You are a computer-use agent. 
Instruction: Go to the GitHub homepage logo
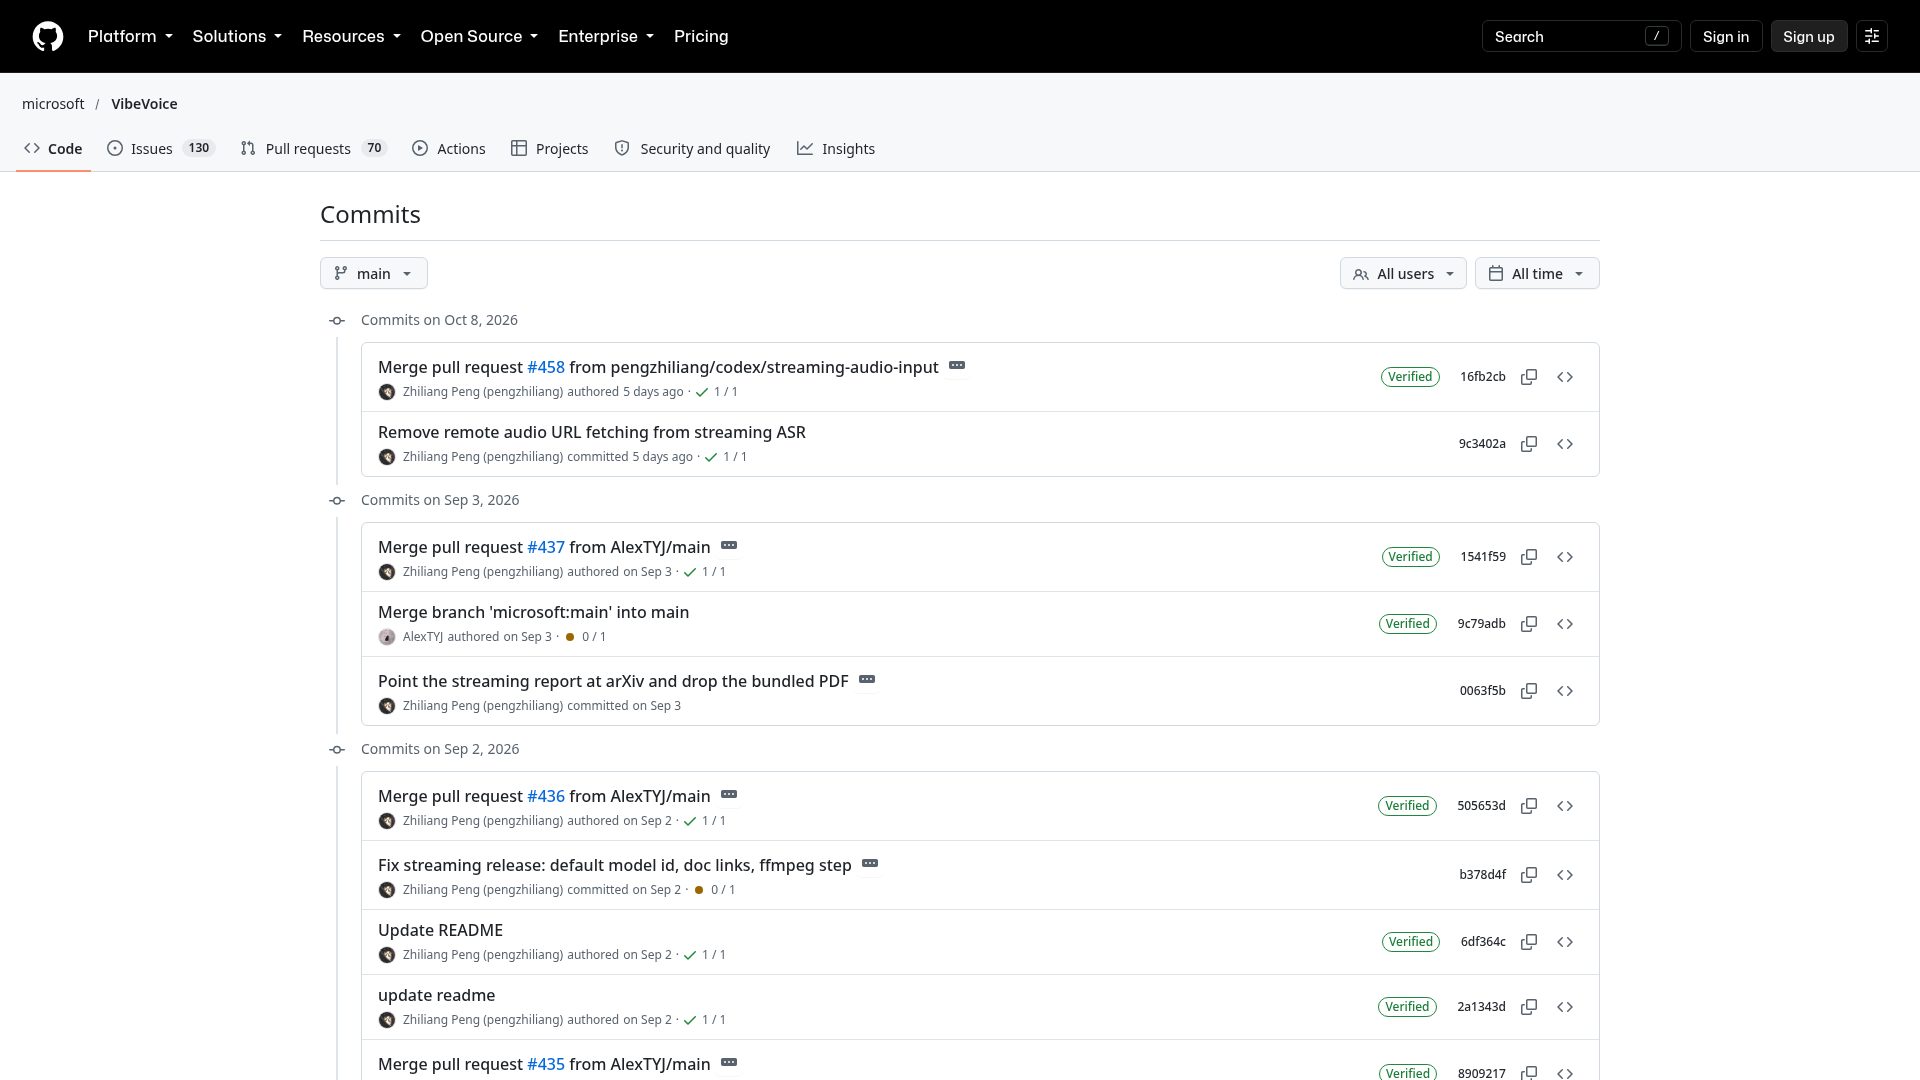(48, 36)
